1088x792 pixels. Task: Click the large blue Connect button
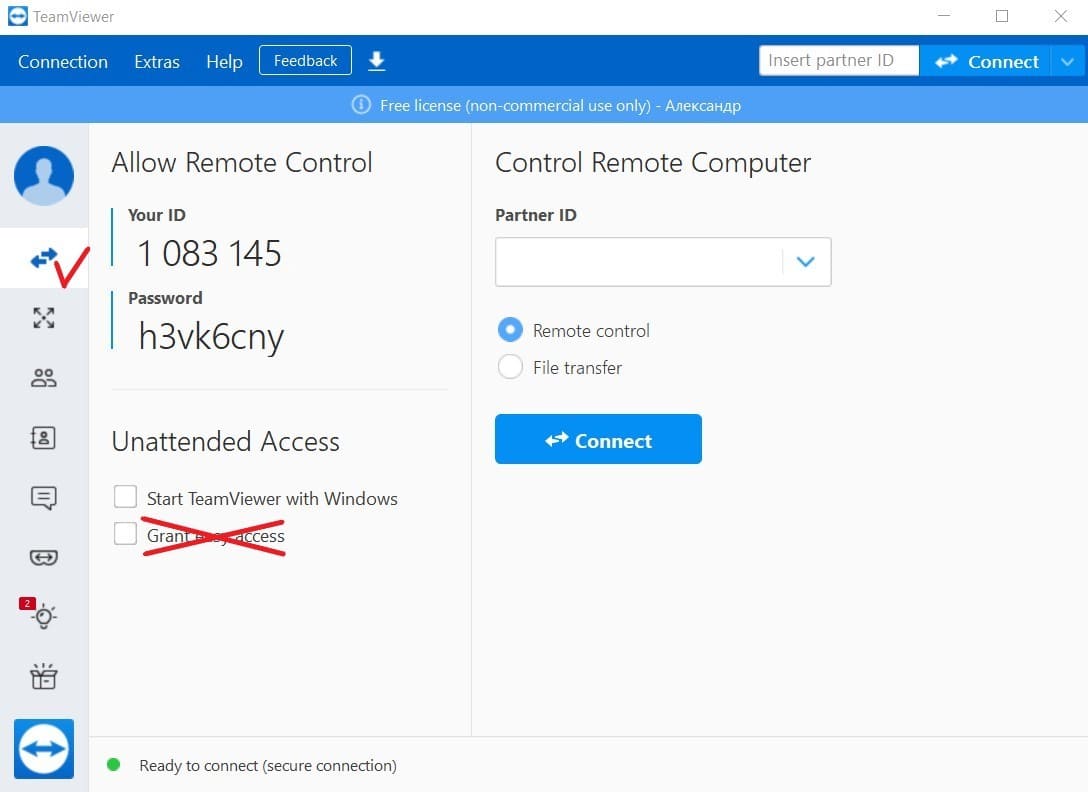(x=598, y=439)
